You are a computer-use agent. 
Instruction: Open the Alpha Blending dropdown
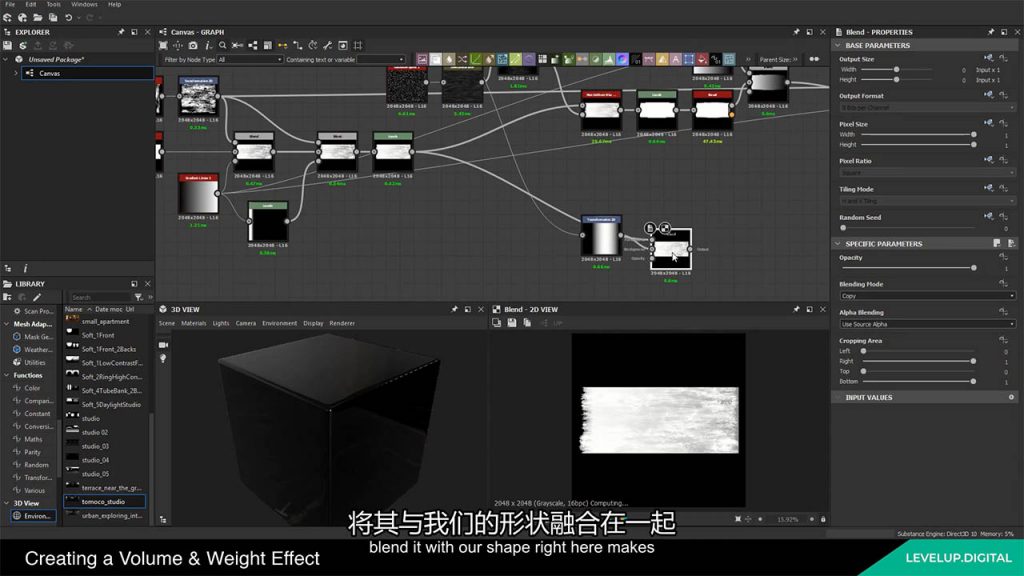point(927,324)
